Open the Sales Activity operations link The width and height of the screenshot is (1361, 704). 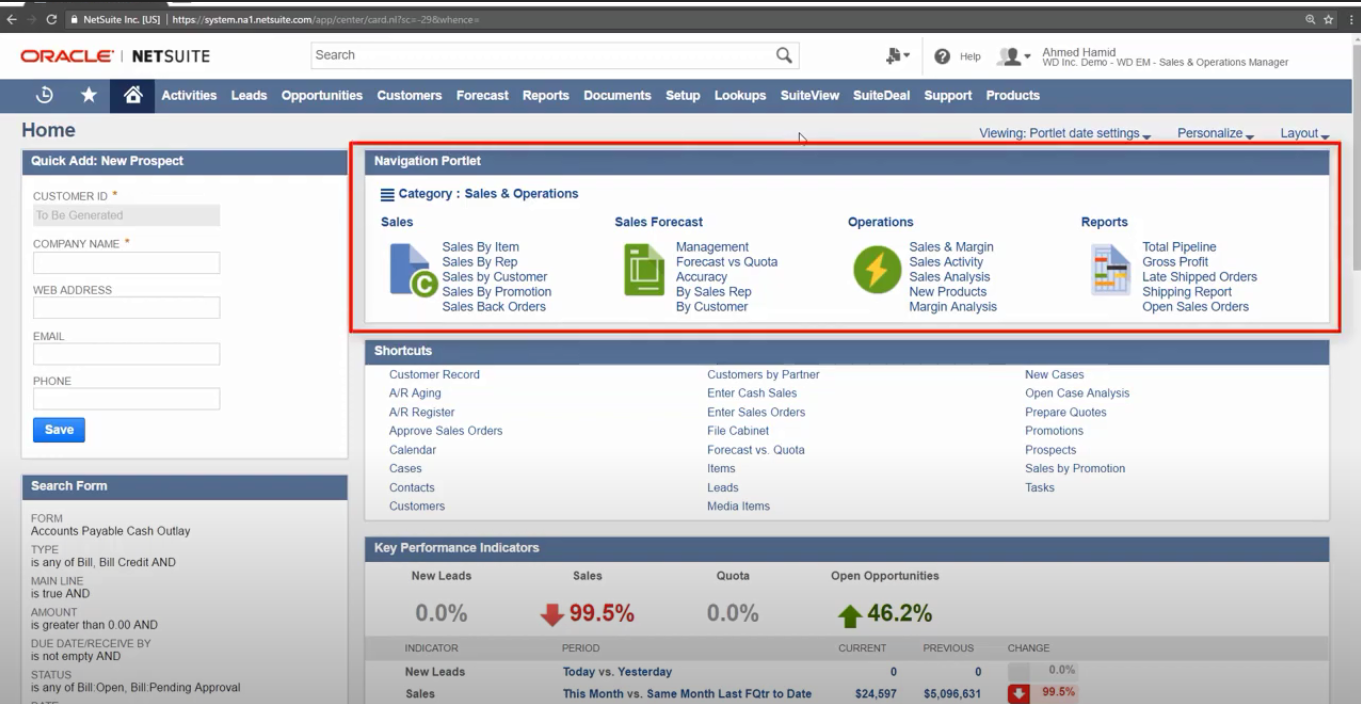[x=946, y=262]
